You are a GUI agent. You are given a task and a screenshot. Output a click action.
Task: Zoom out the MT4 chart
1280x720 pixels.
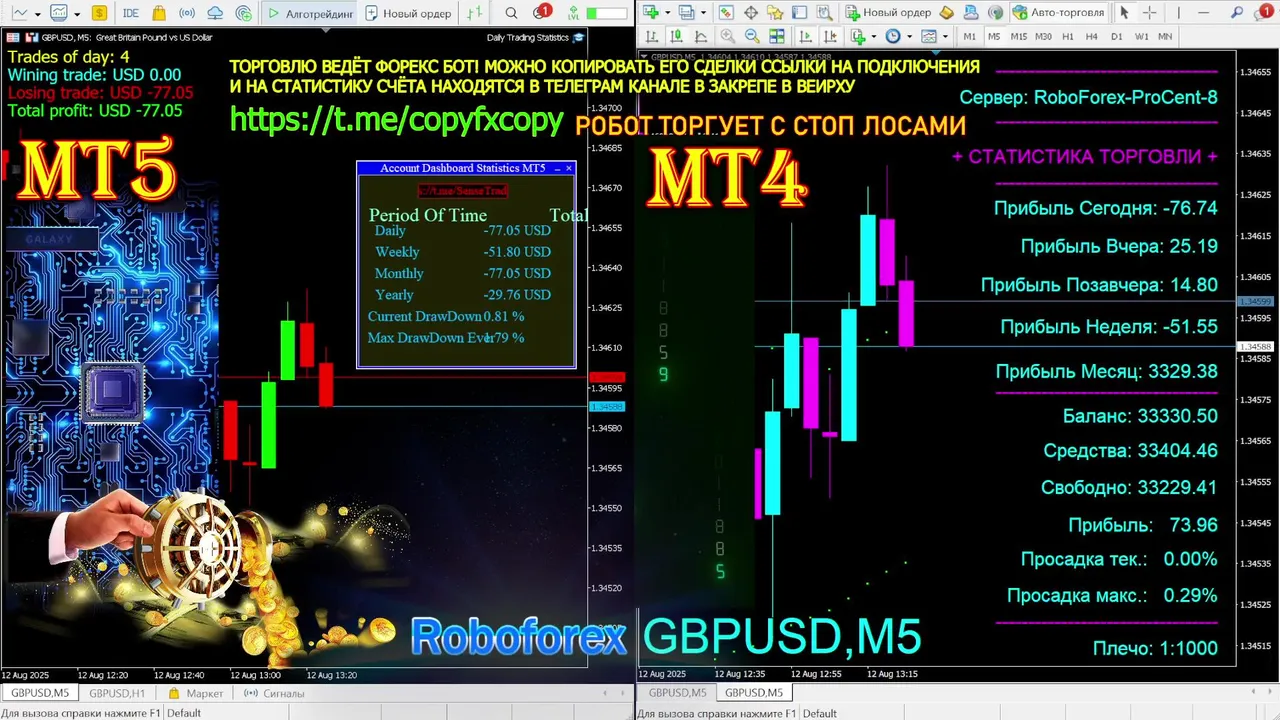point(752,36)
